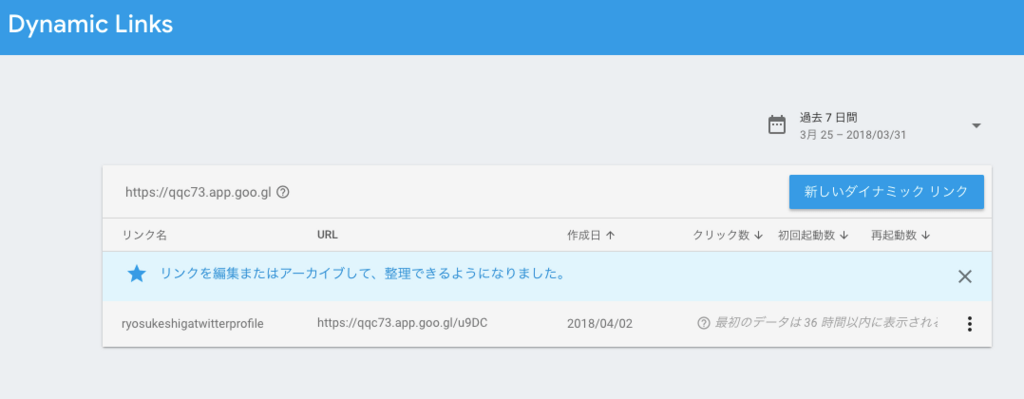Viewport: 1024px width, 399px height.
Task: Click help icon beside 最初のデータは 36 時間 message
Action: [703, 323]
